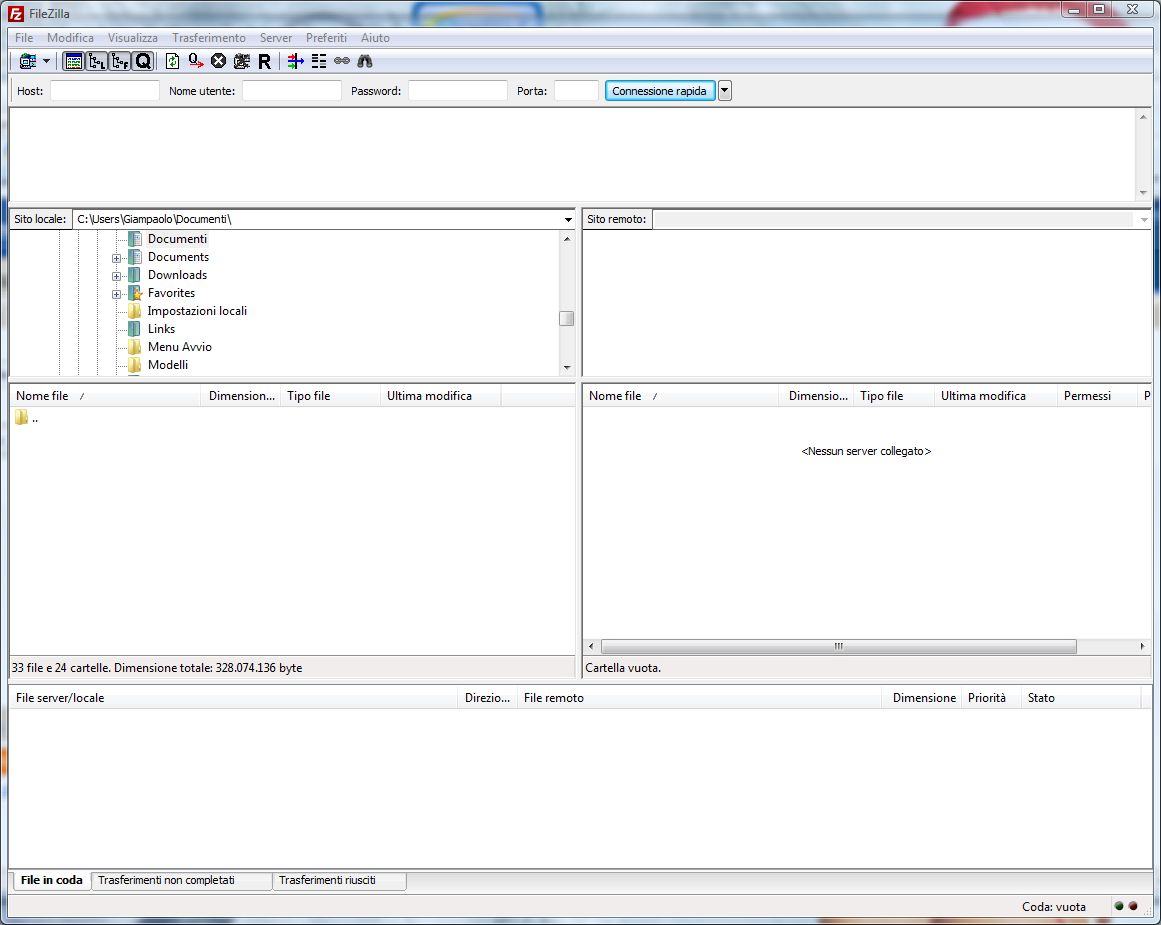Focus the Host input field
1161x925 pixels.
pyautogui.click(x=104, y=91)
